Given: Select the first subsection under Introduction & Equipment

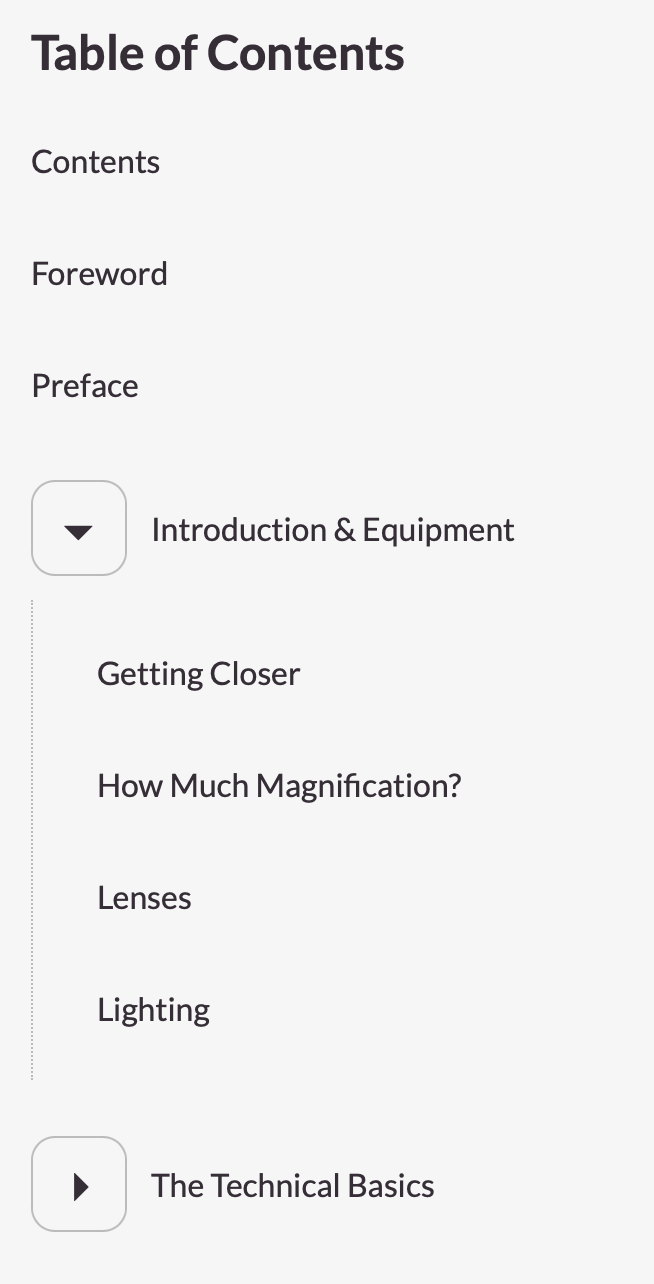Looking at the screenshot, I should pyautogui.click(x=198, y=673).
